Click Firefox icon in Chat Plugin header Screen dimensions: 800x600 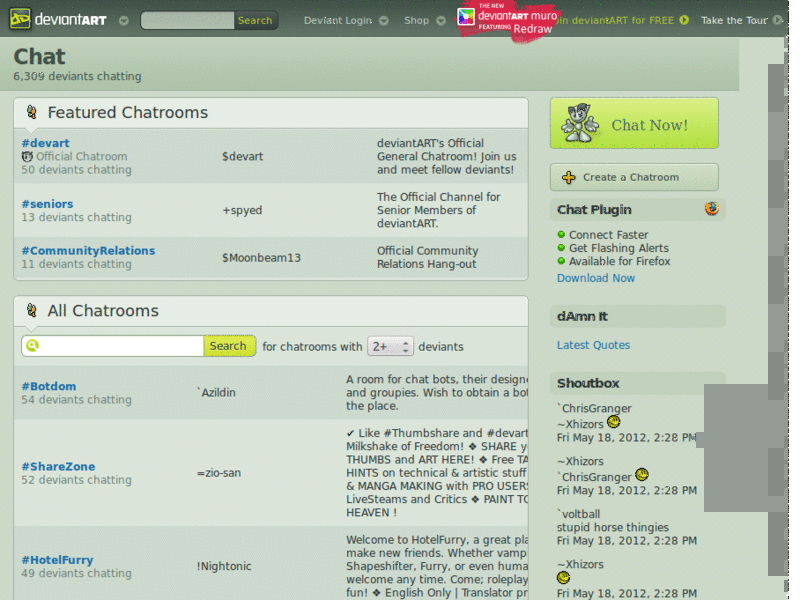pyautogui.click(x=711, y=208)
